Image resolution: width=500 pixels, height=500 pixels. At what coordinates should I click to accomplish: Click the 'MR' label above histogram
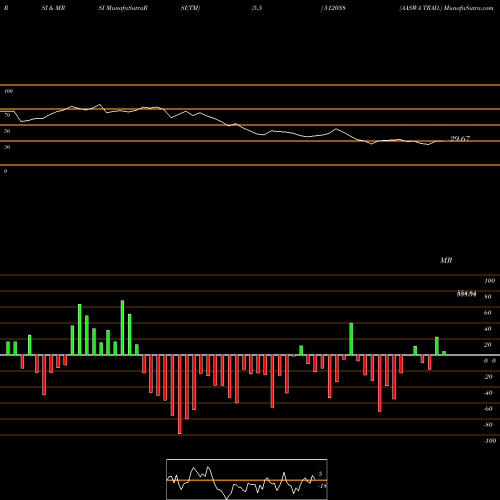coord(446,260)
